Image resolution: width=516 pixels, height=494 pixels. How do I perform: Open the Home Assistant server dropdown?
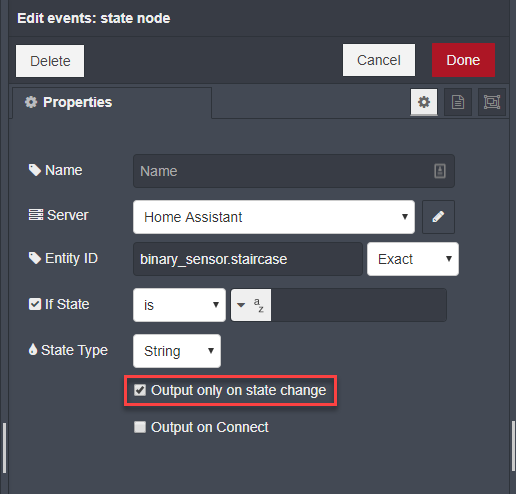[274, 217]
